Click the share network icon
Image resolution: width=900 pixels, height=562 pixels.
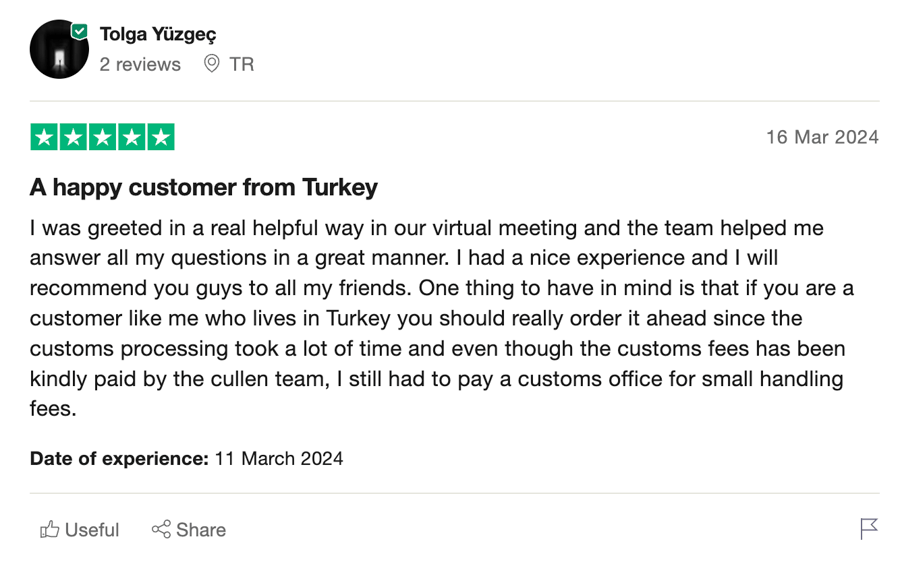161,529
